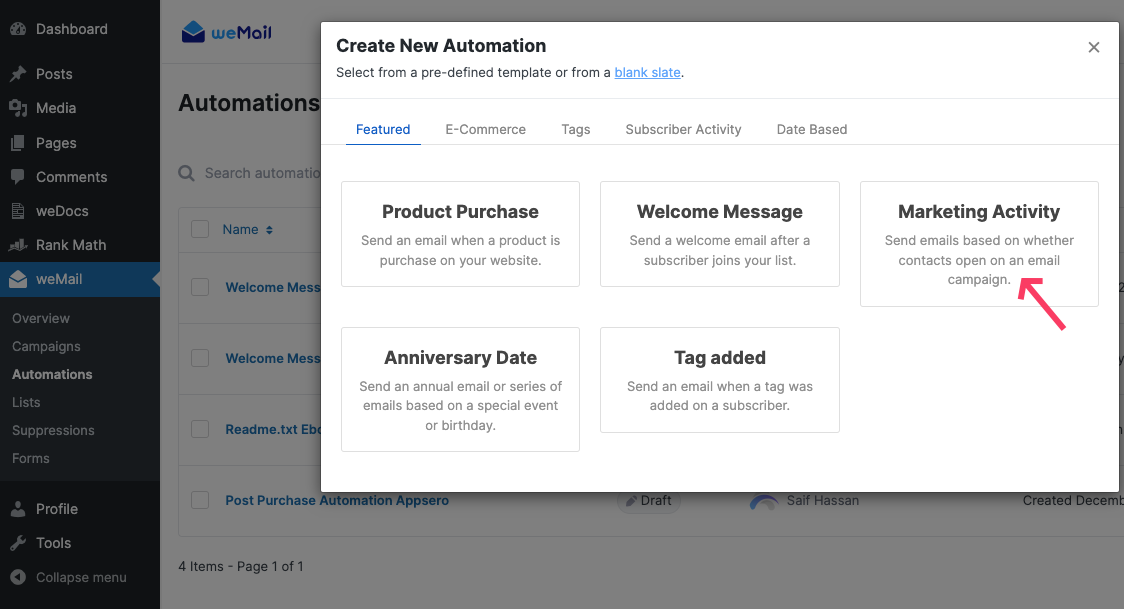Viewport: 1124px width, 609px height.
Task: Sort by the Name column arrows
Action: 270,230
